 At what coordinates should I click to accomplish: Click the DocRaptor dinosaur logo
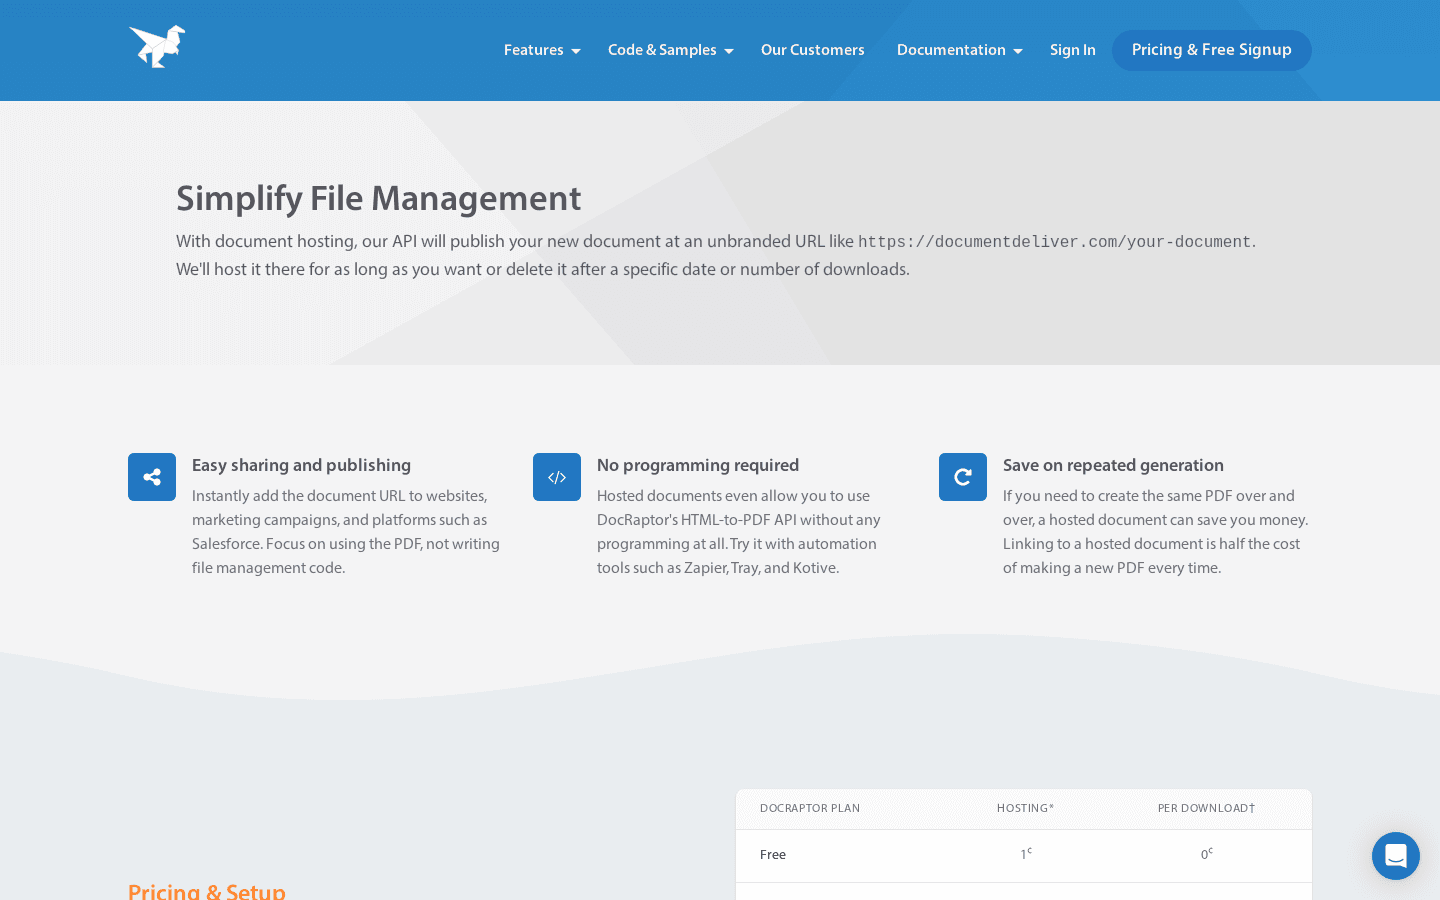coord(156,45)
